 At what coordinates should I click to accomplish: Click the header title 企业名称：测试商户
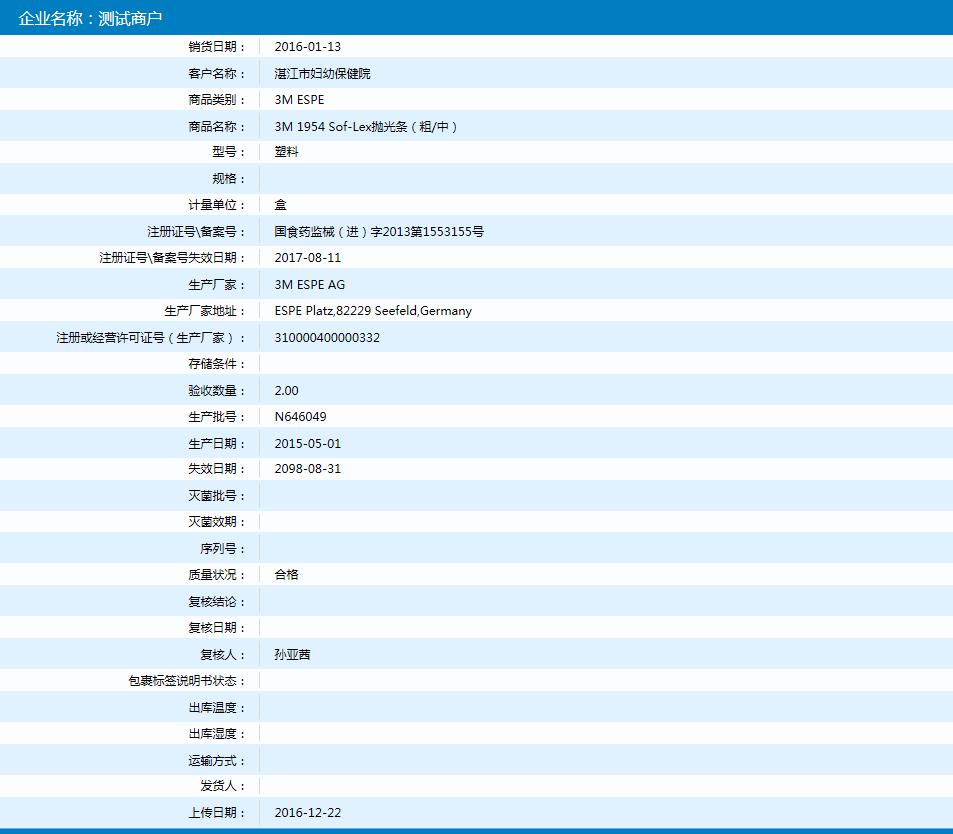[90, 18]
